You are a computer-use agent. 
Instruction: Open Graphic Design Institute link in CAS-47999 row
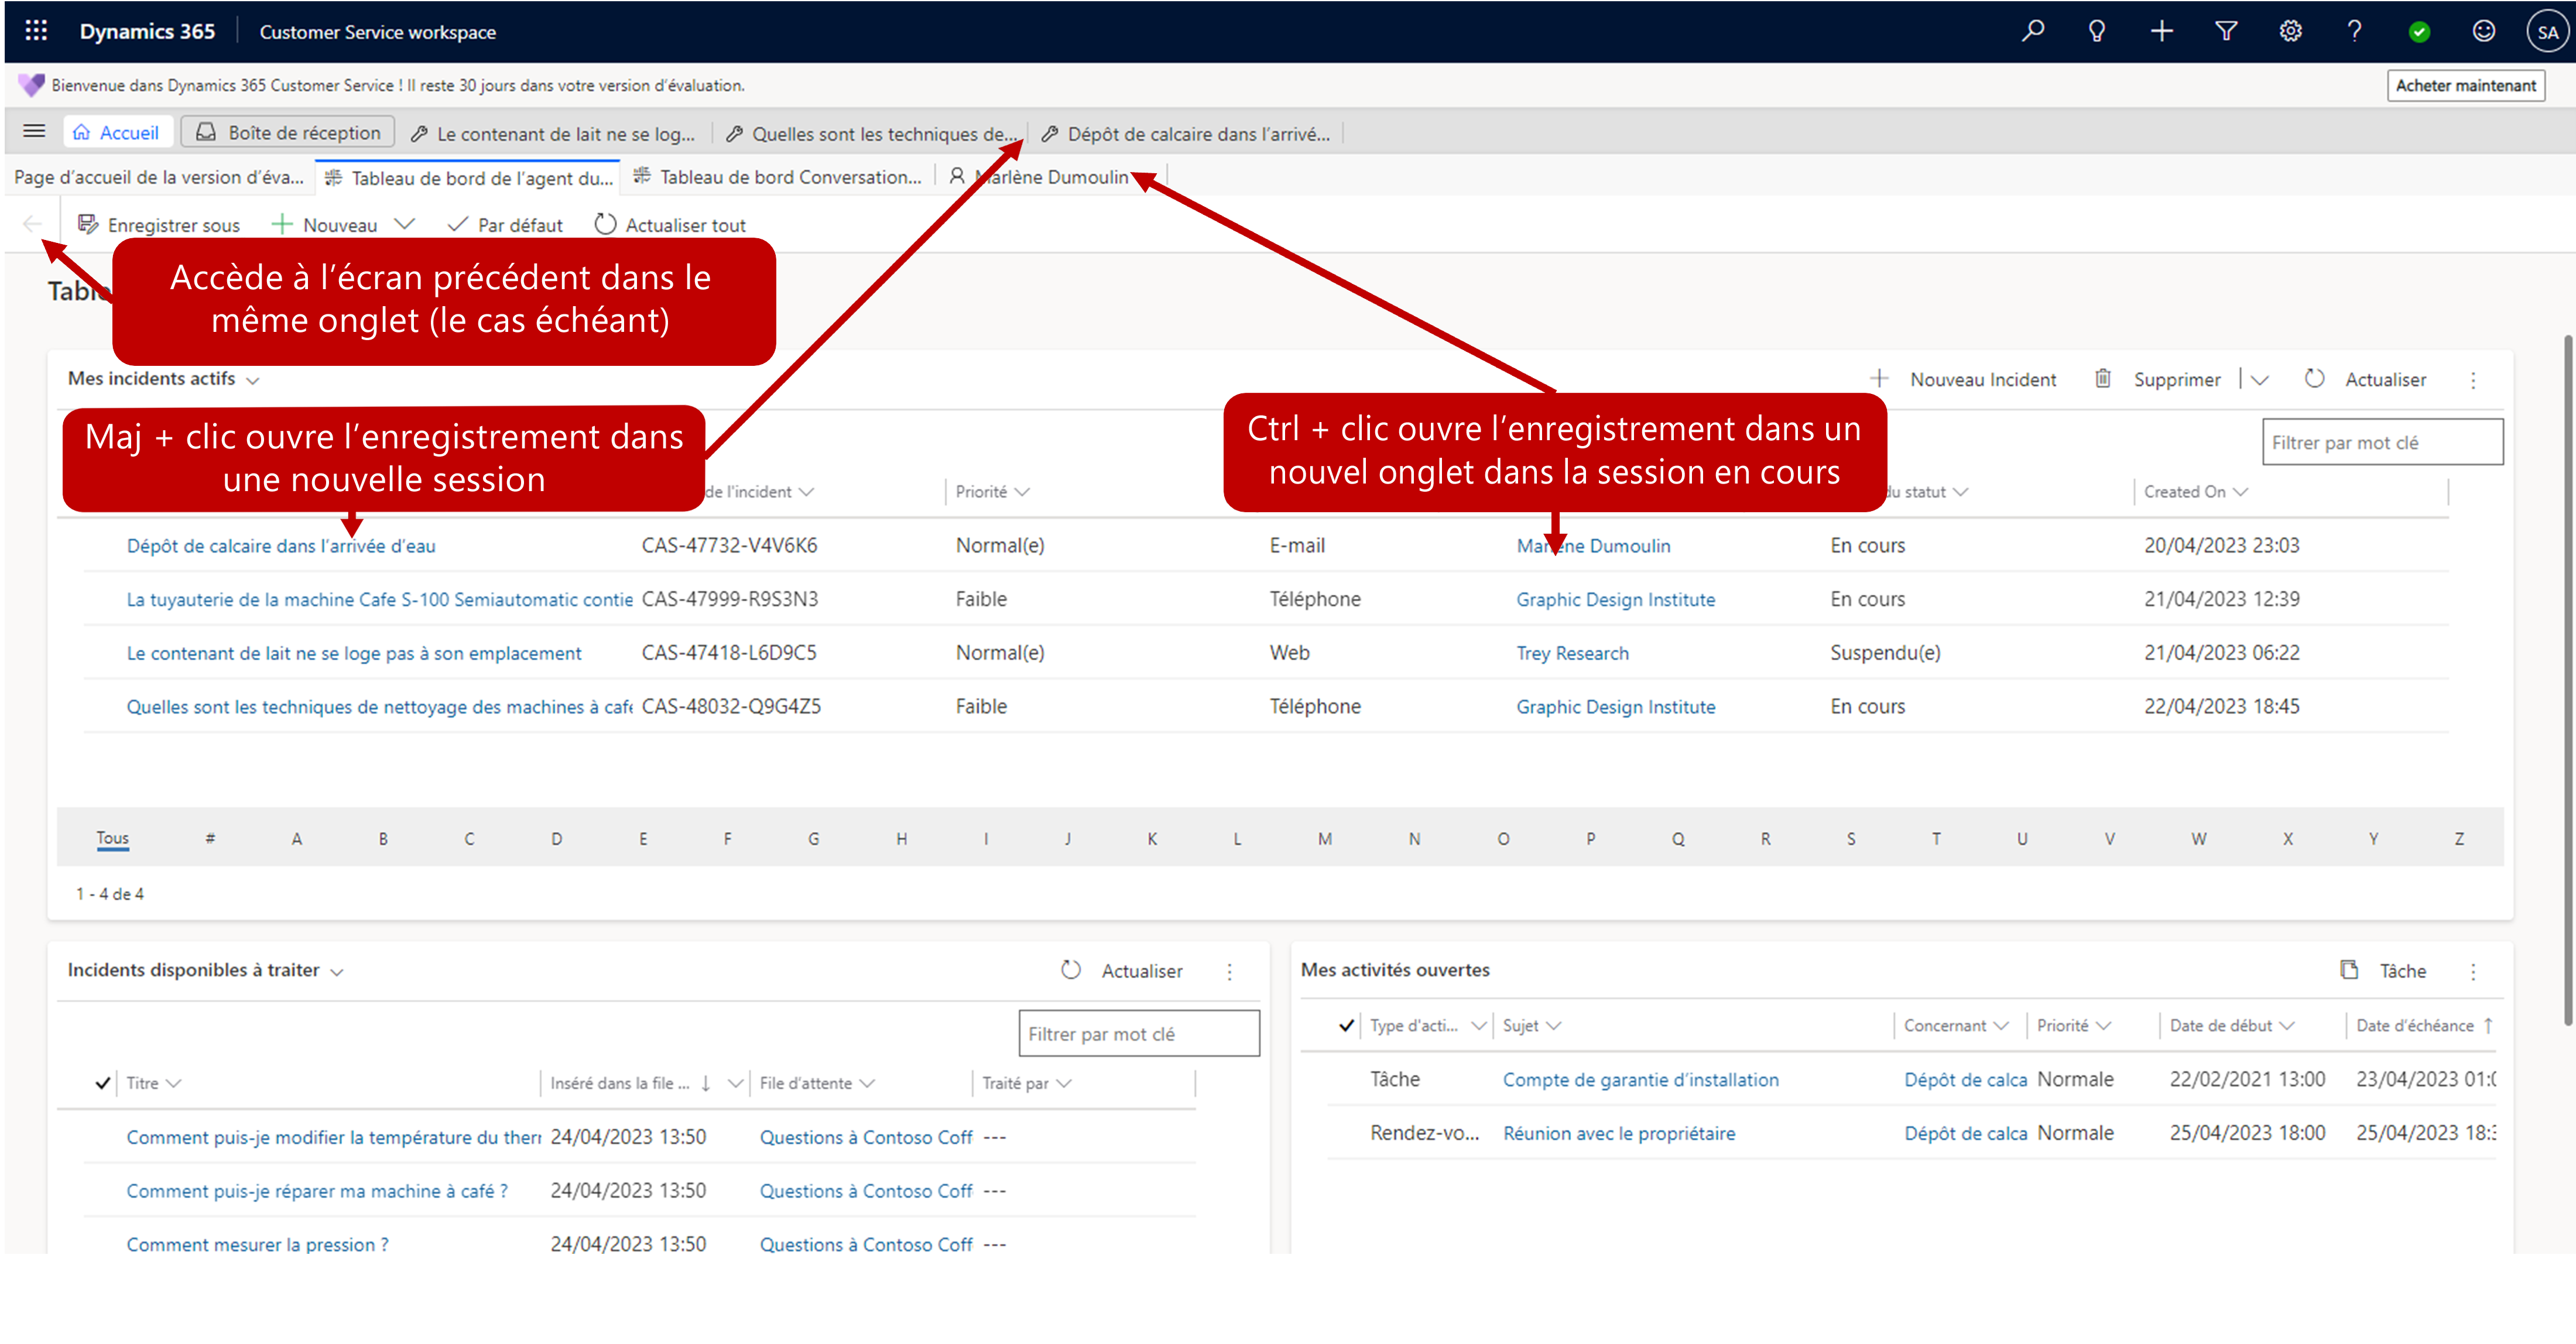point(1615,600)
